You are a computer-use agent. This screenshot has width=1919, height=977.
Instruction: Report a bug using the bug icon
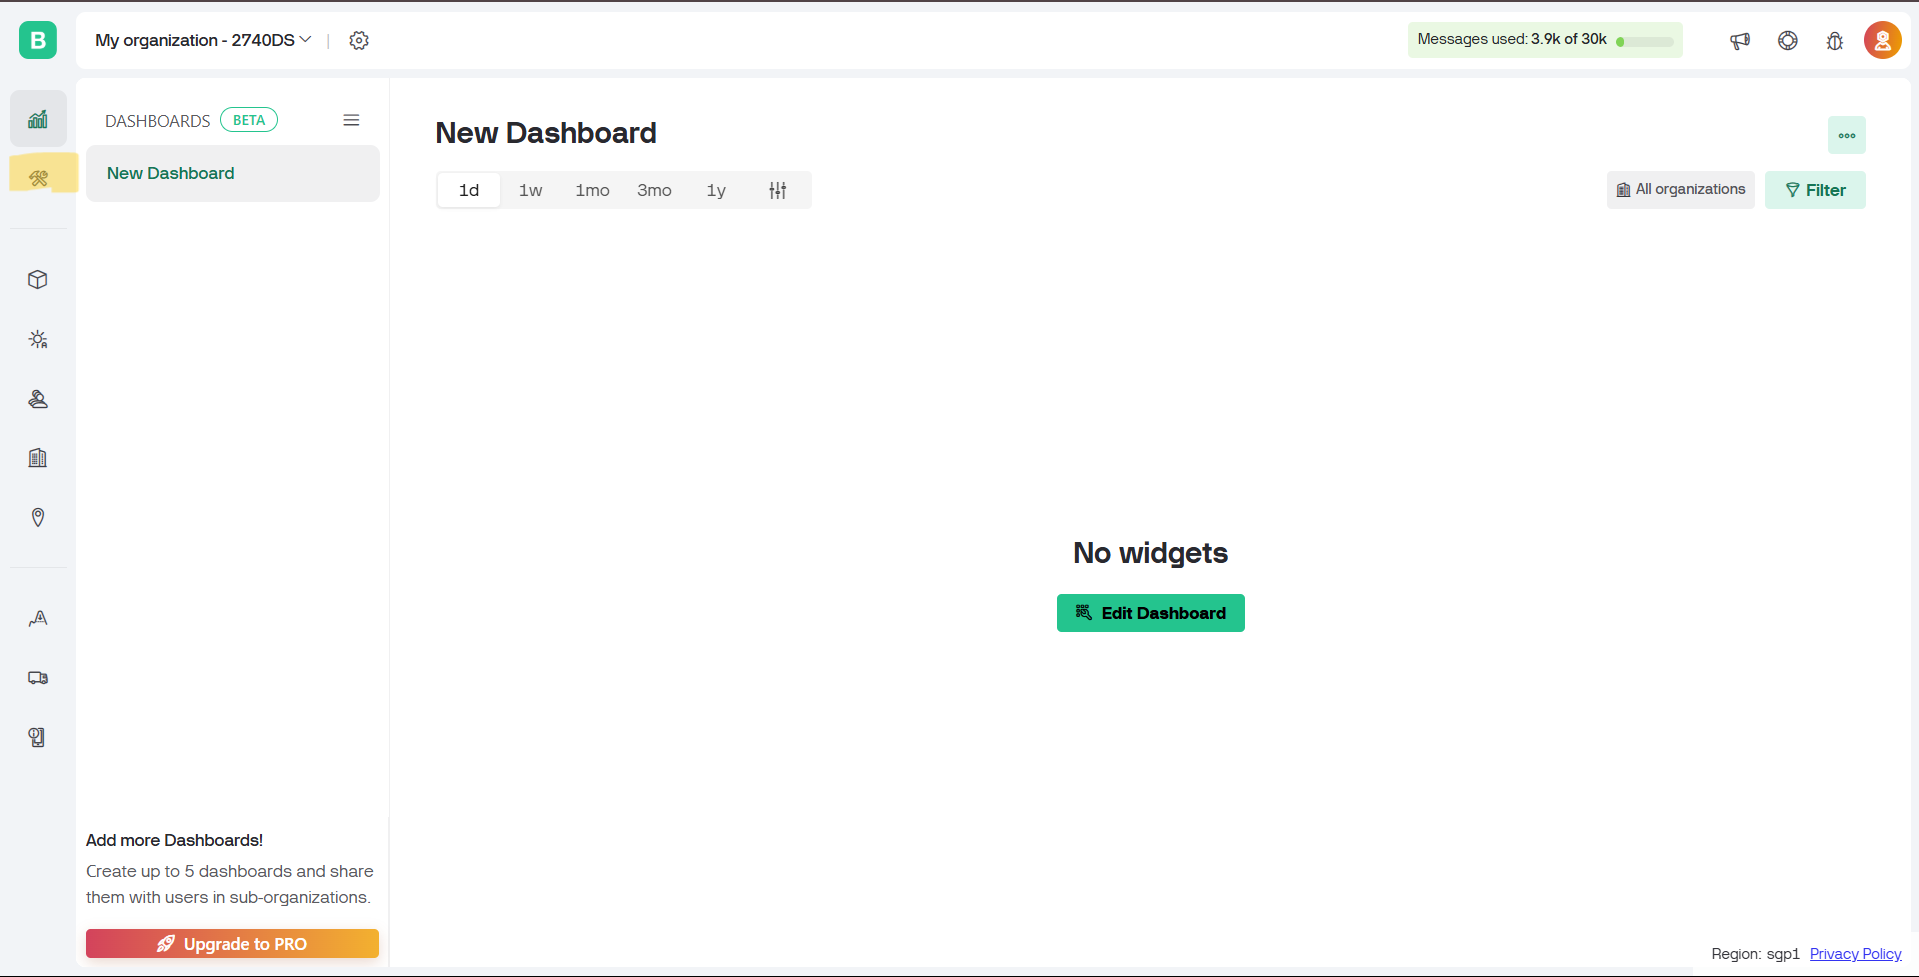pos(1835,41)
